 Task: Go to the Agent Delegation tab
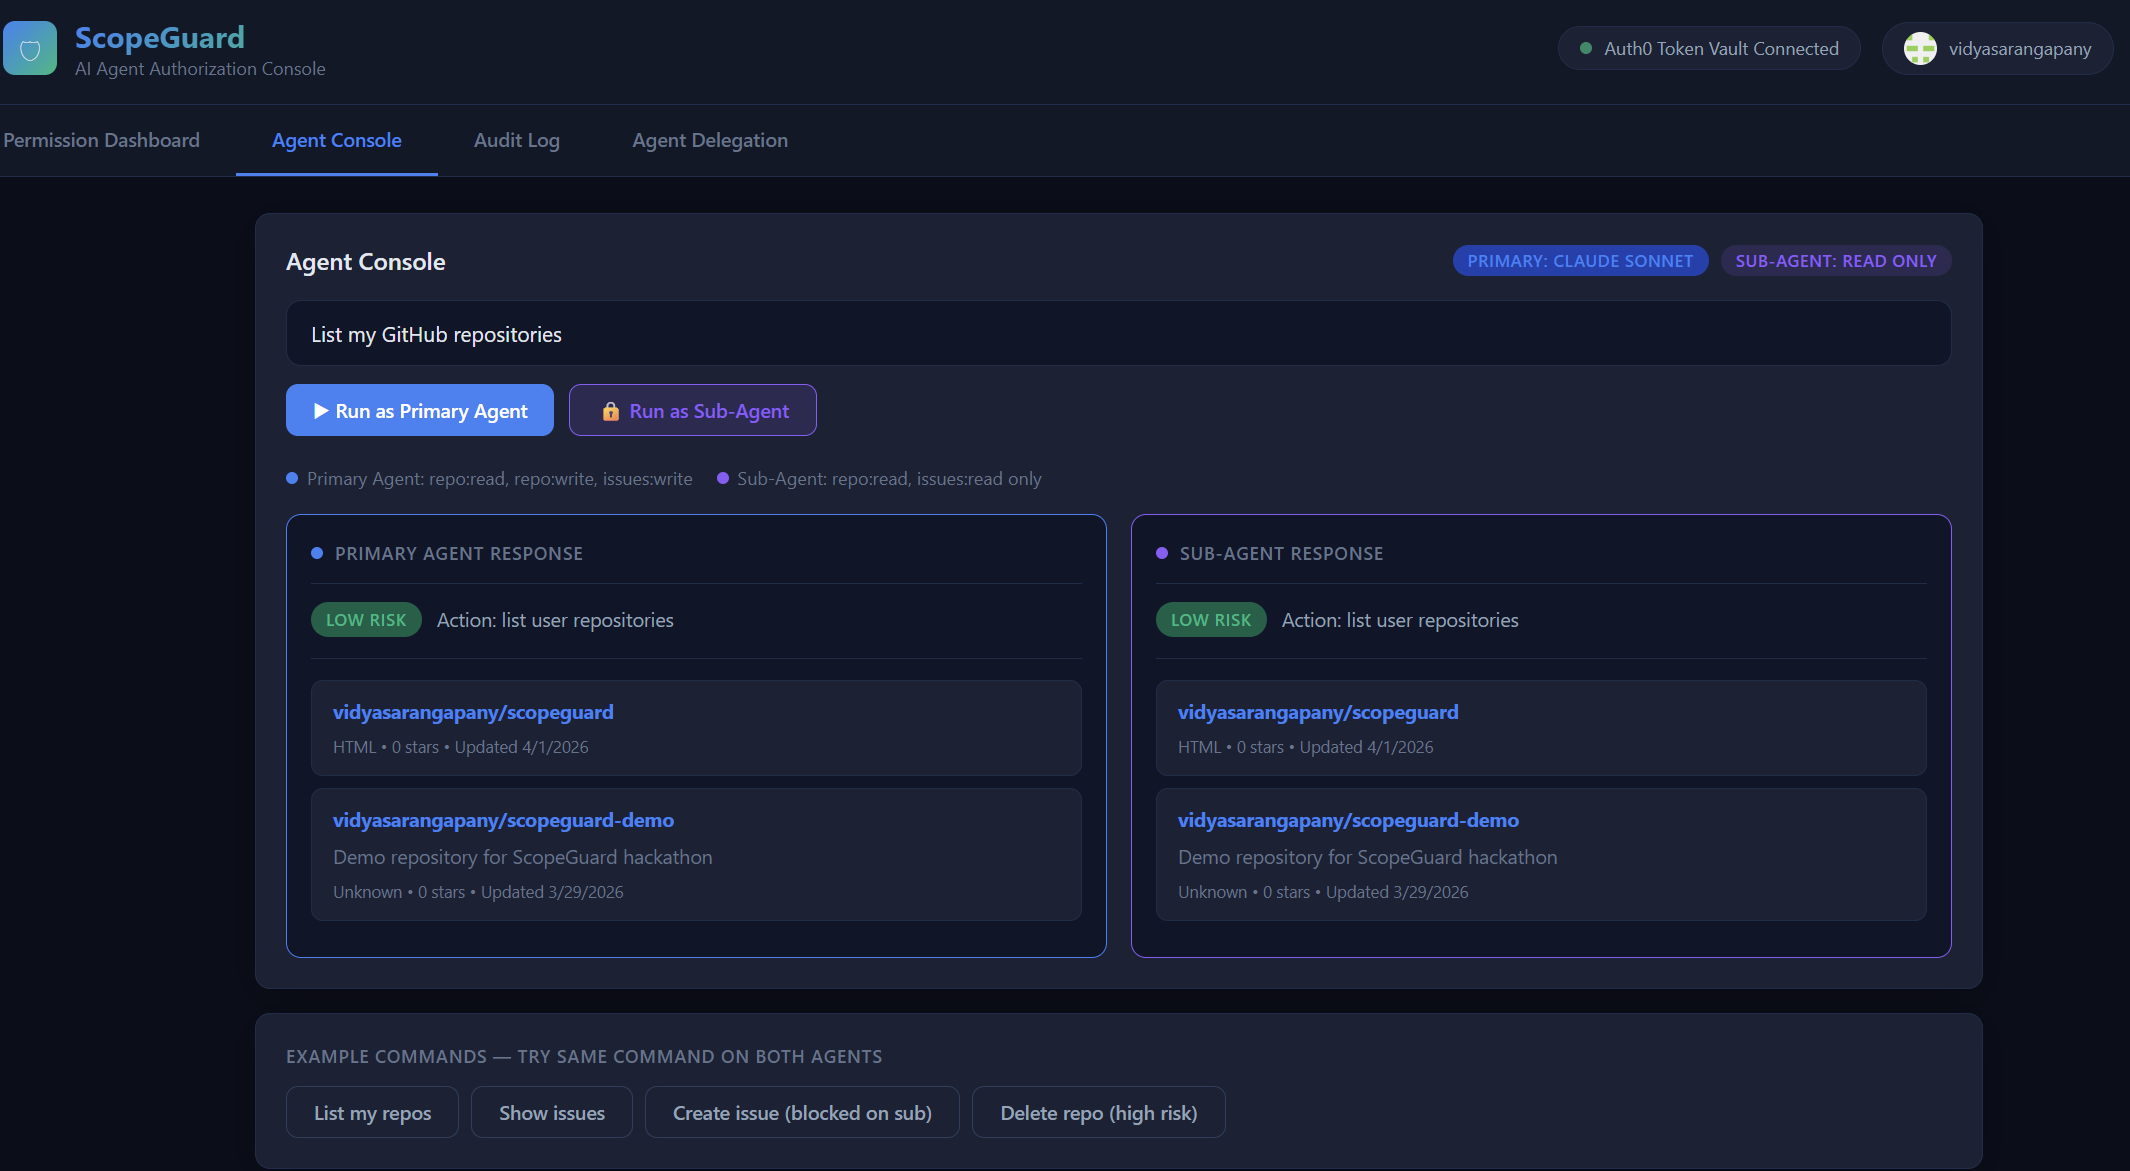click(709, 141)
